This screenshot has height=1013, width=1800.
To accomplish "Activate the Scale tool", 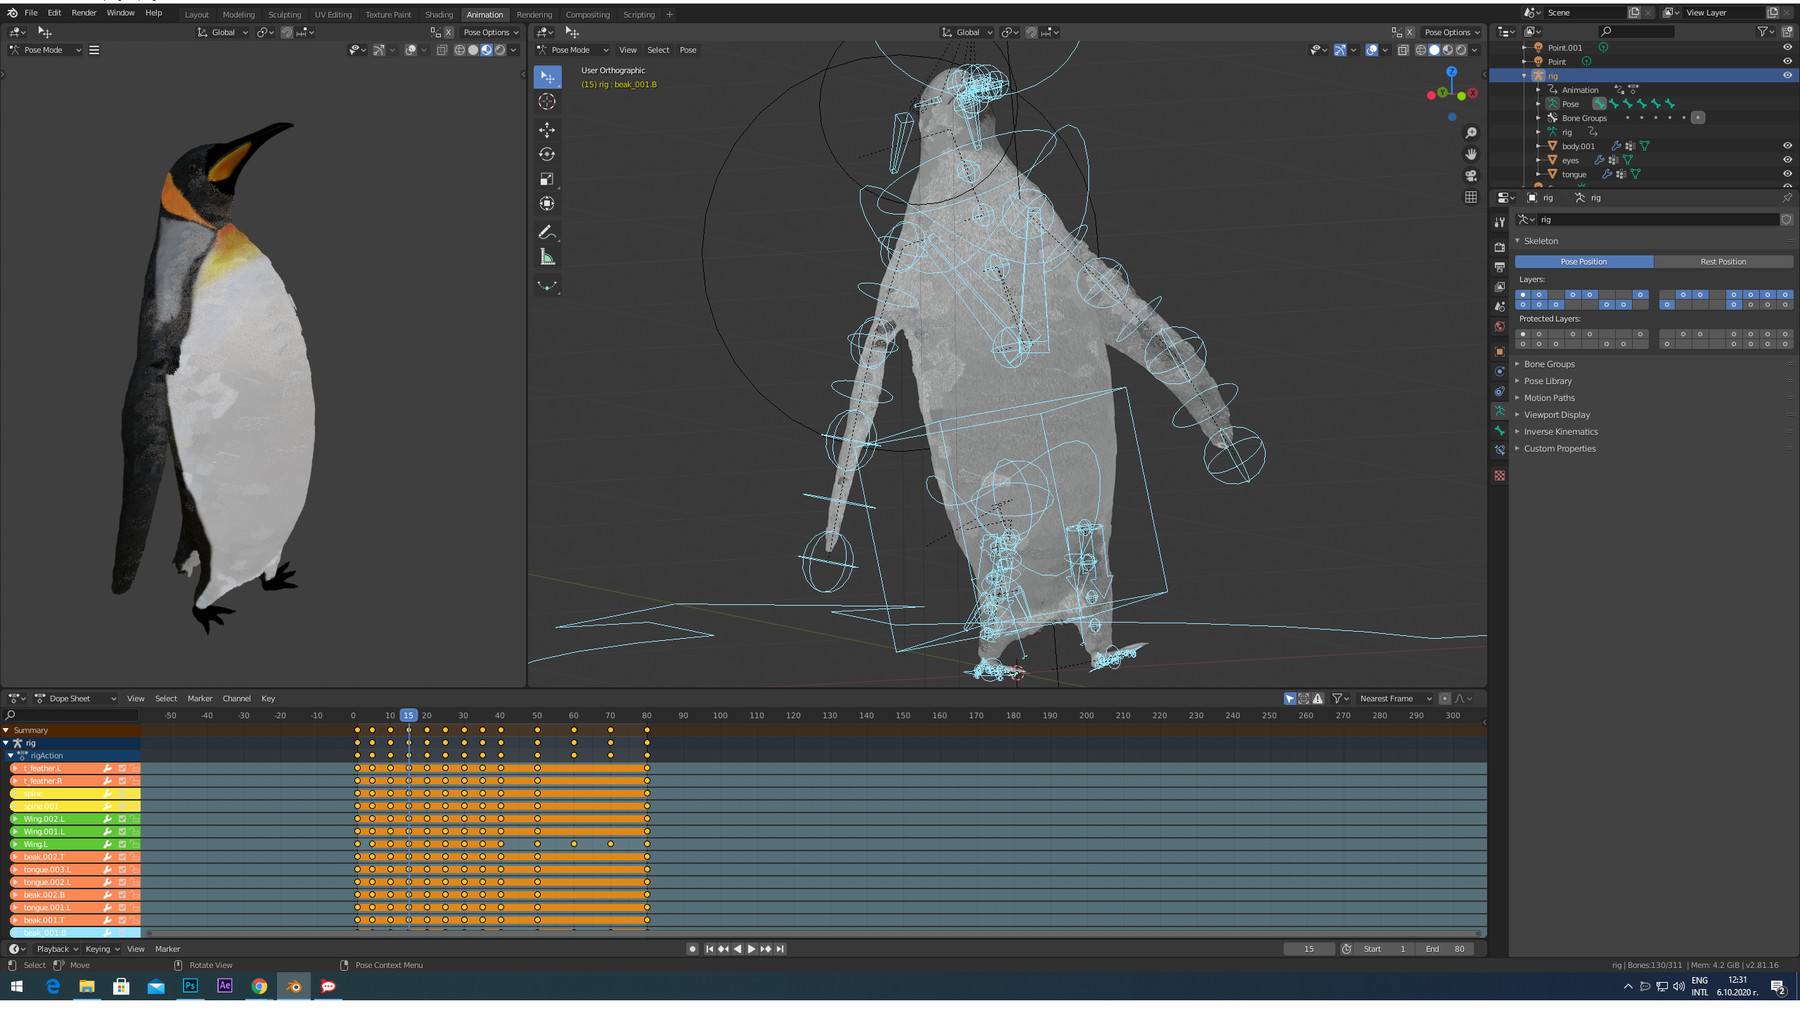I will [x=547, y=178].
